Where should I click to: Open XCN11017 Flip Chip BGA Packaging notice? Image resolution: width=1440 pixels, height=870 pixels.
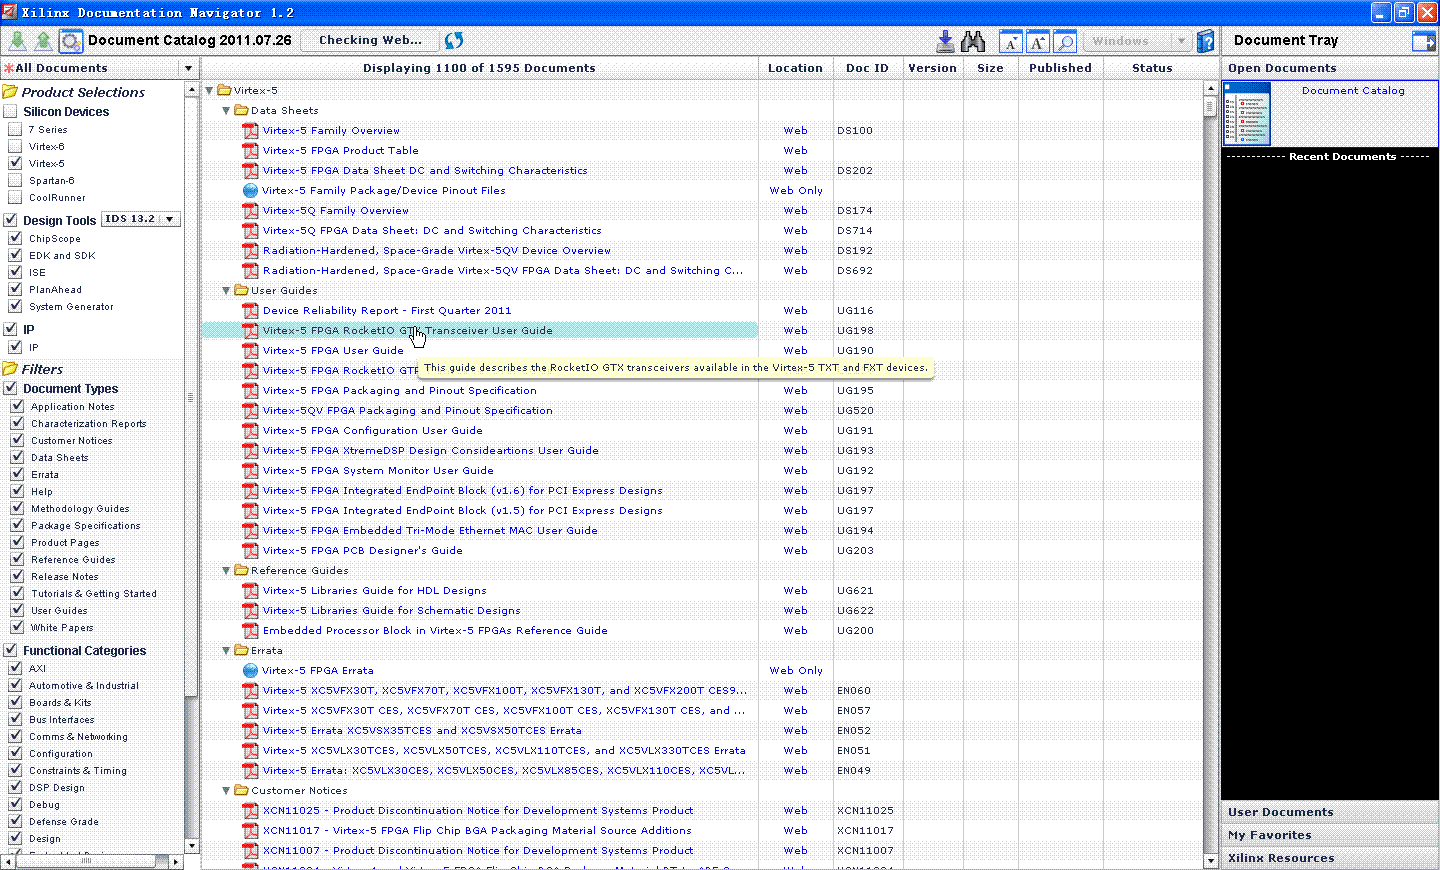[x=477, y=831]
